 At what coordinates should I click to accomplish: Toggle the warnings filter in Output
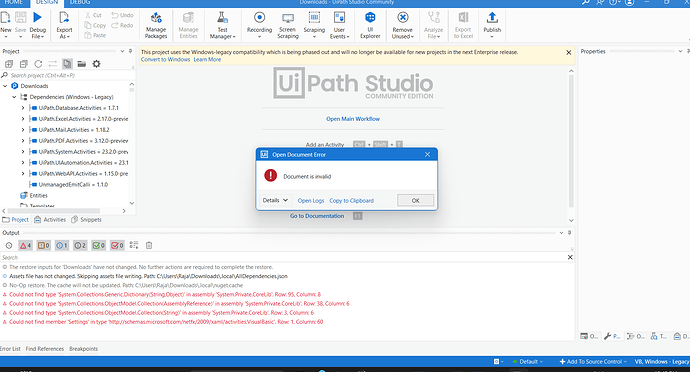point(44,245)
